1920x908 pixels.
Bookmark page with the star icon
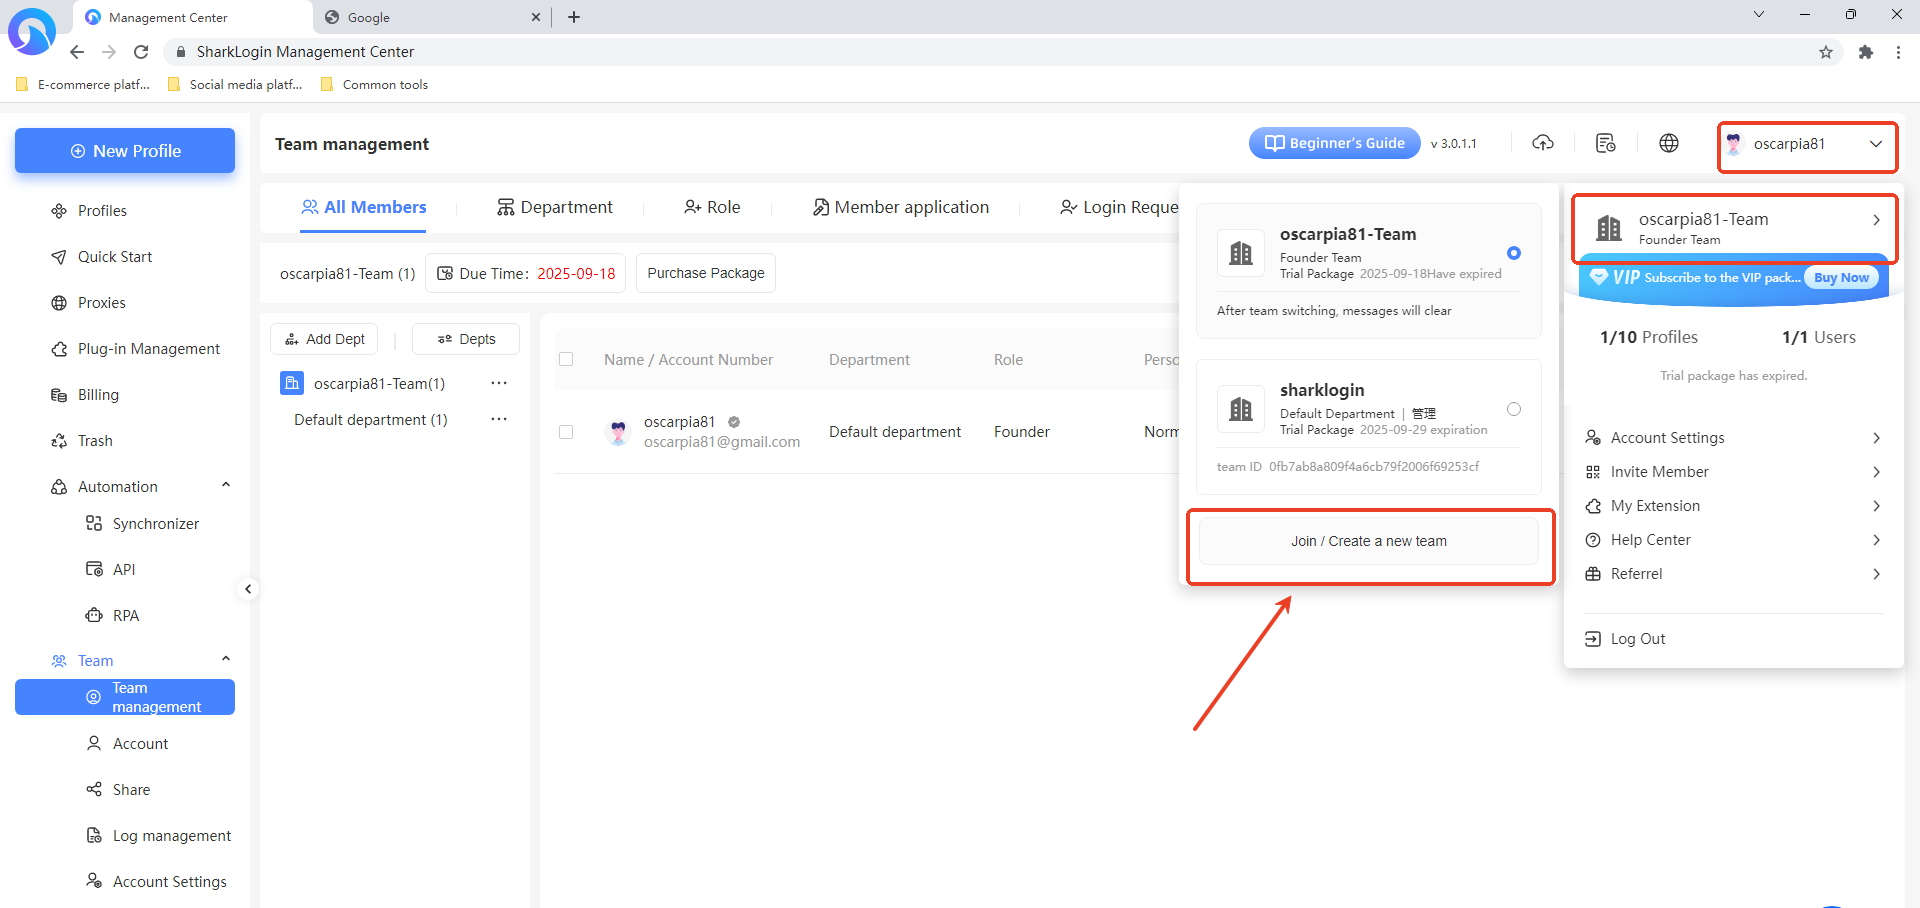[1825, 52]
